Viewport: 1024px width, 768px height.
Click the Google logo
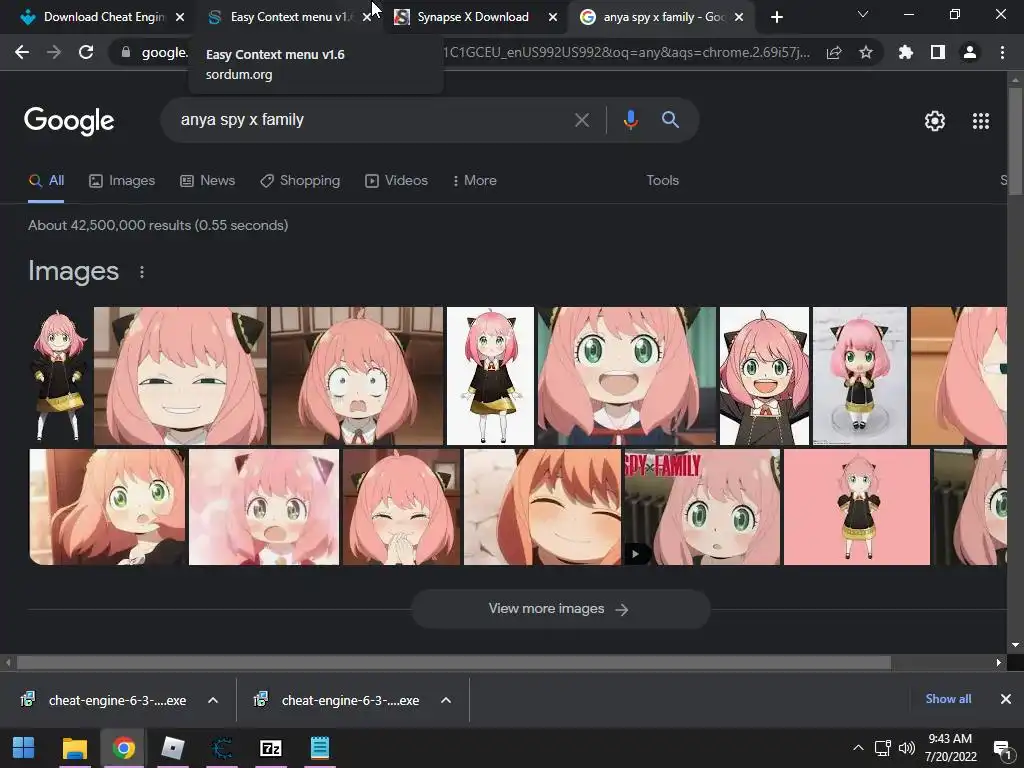click(69, 121)
